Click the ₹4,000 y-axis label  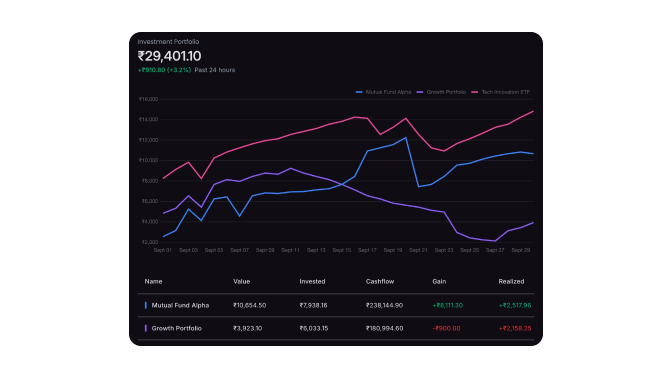click(150, 222)
